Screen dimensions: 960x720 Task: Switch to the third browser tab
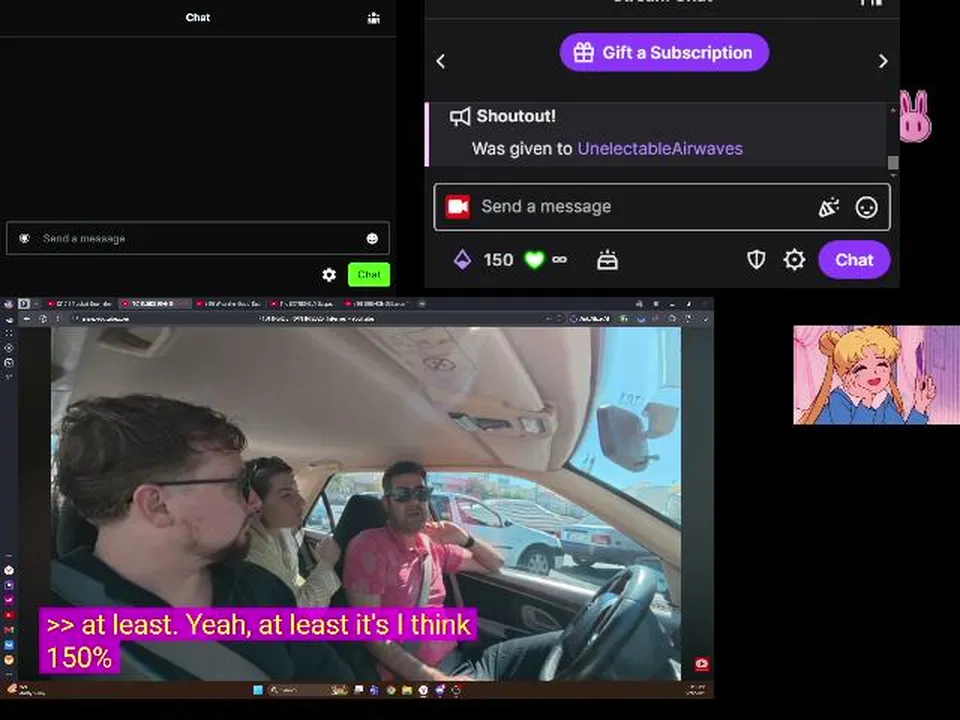click(x=228, y=304)
